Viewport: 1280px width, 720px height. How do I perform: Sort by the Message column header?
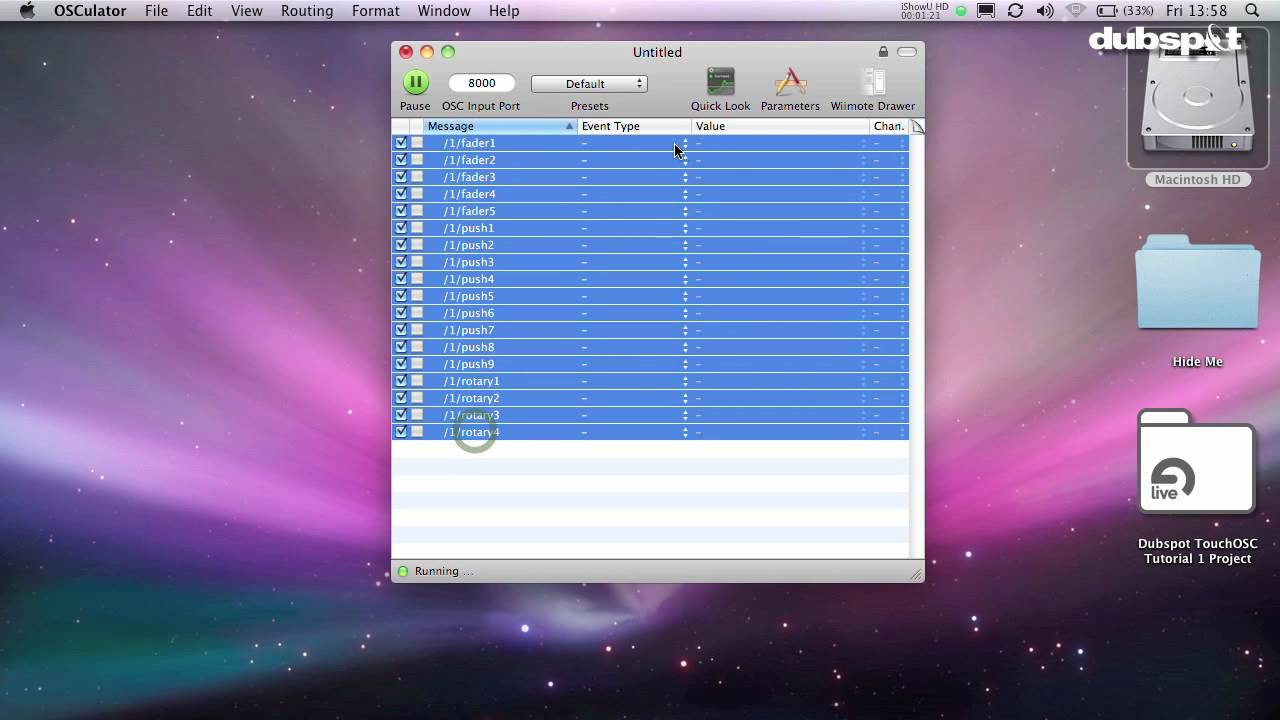pyautogui.click(x=500, y=126)
